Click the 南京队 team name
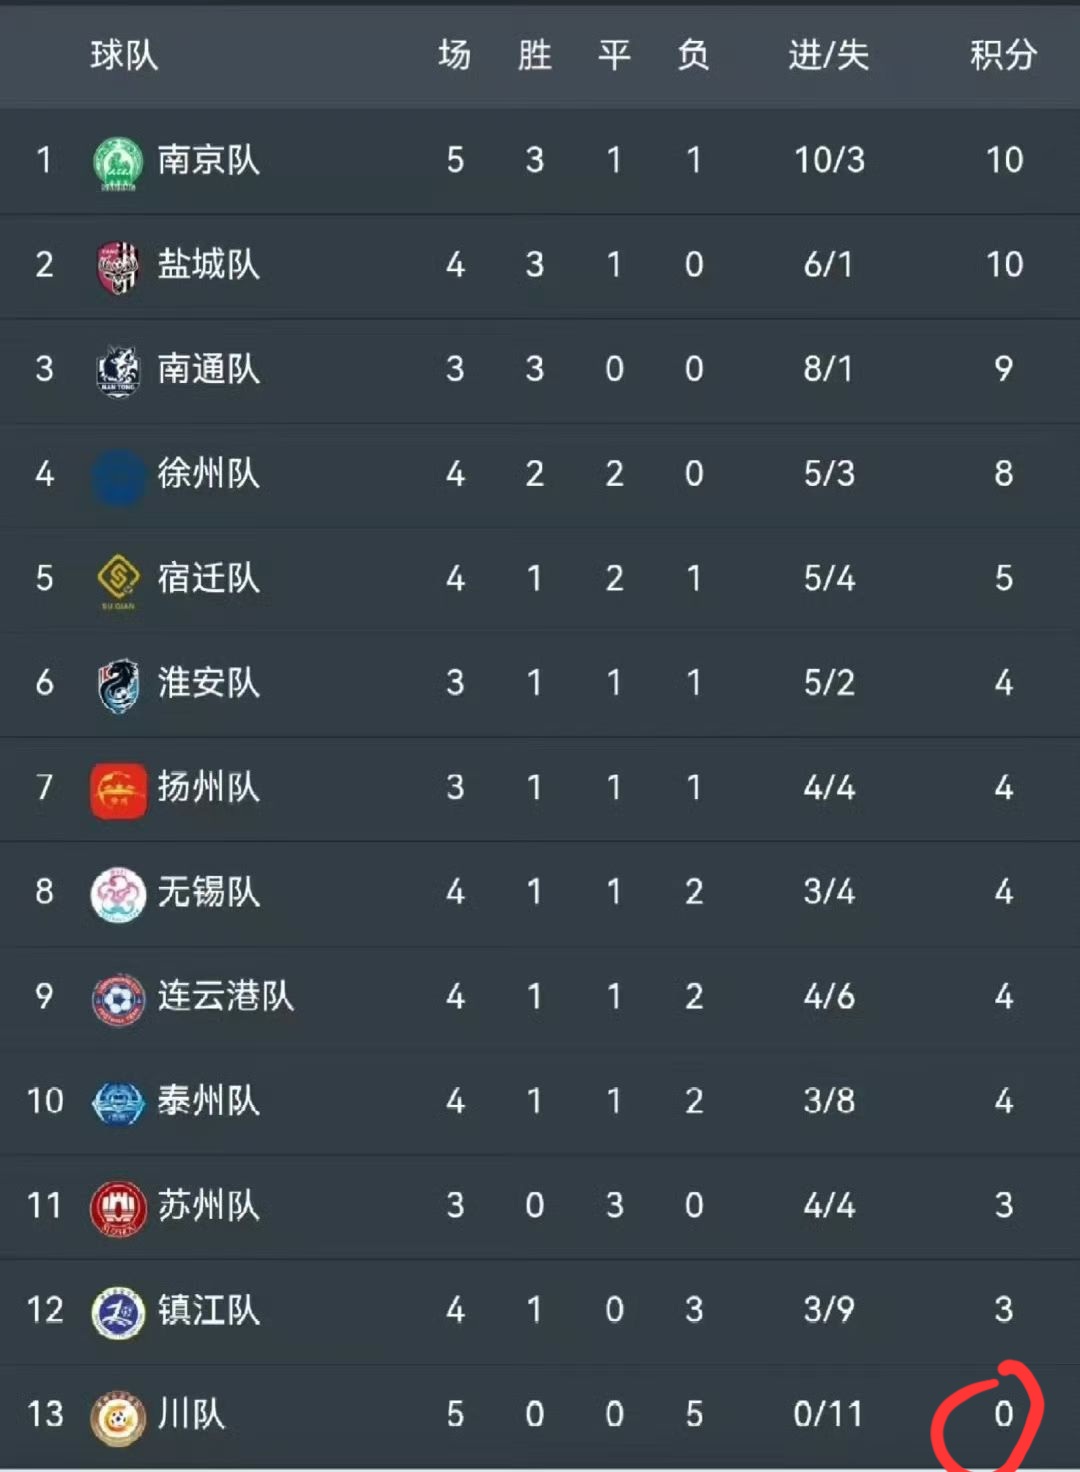Screen dimensions: 1080x1472 (x=208, y=160)
